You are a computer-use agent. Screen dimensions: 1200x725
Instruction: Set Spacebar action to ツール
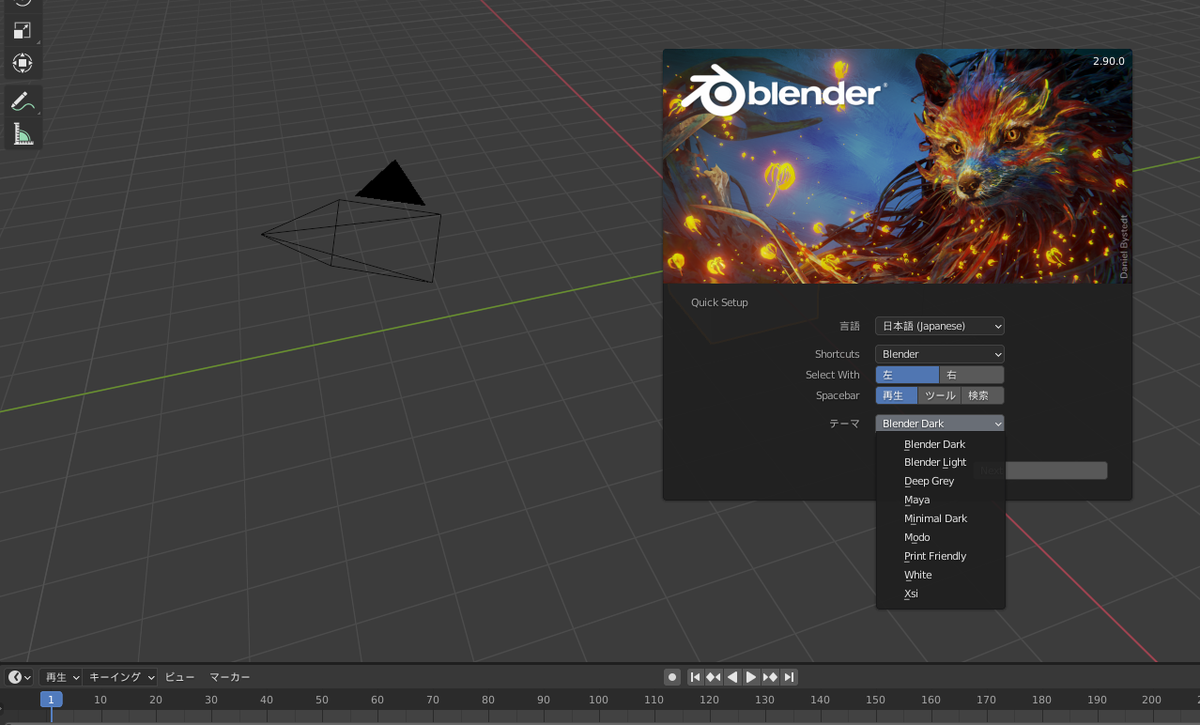click(940, 396)
